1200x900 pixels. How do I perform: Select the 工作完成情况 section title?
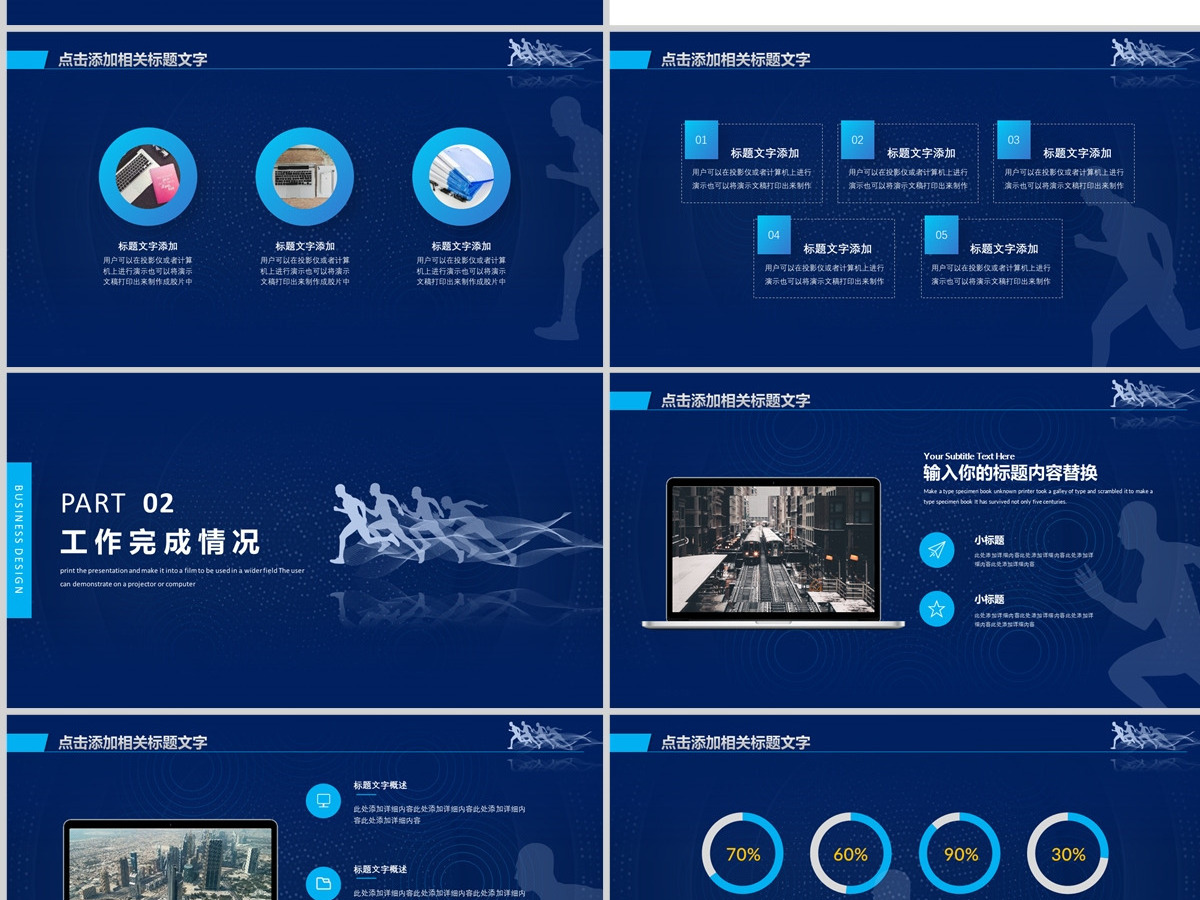(161, 543)
